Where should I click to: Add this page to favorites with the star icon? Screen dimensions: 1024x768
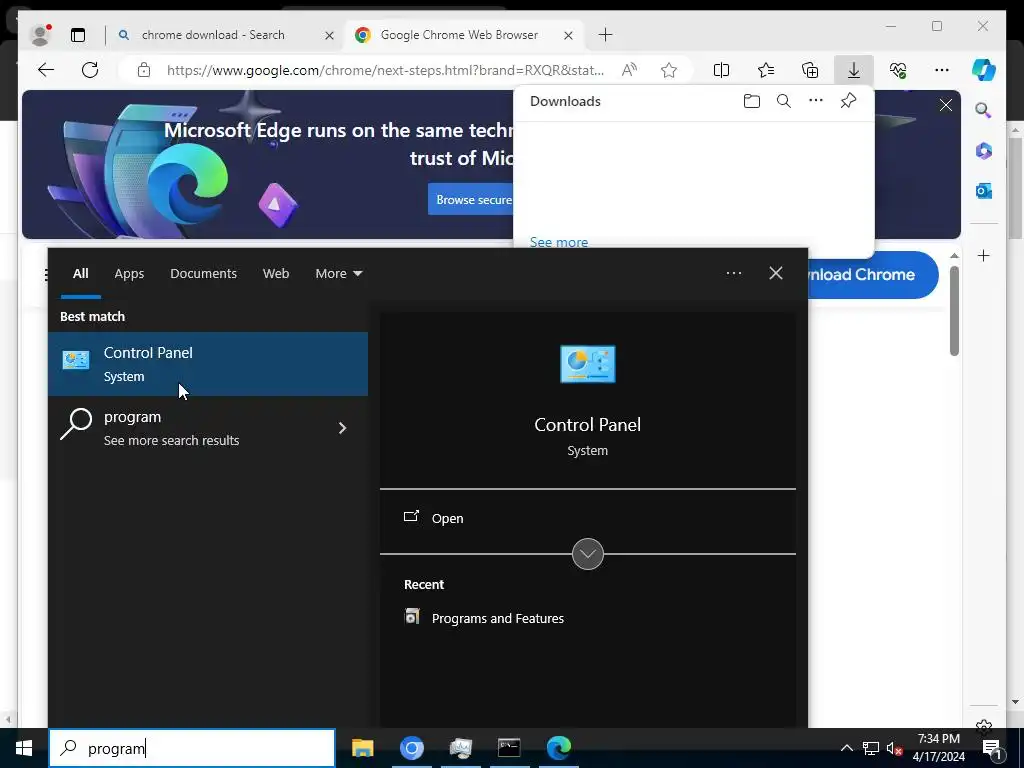(669, 70)
